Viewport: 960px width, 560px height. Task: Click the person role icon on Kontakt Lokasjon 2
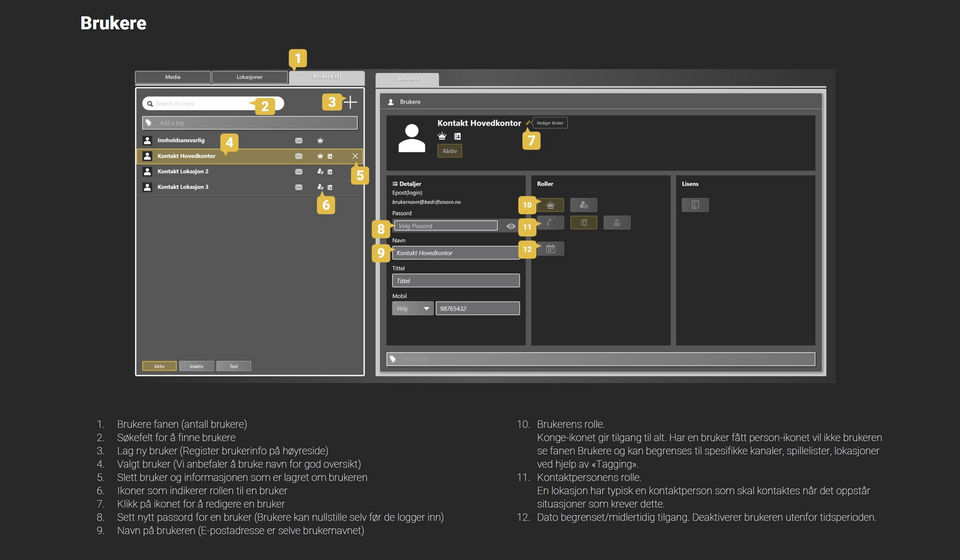pos(320,171)
